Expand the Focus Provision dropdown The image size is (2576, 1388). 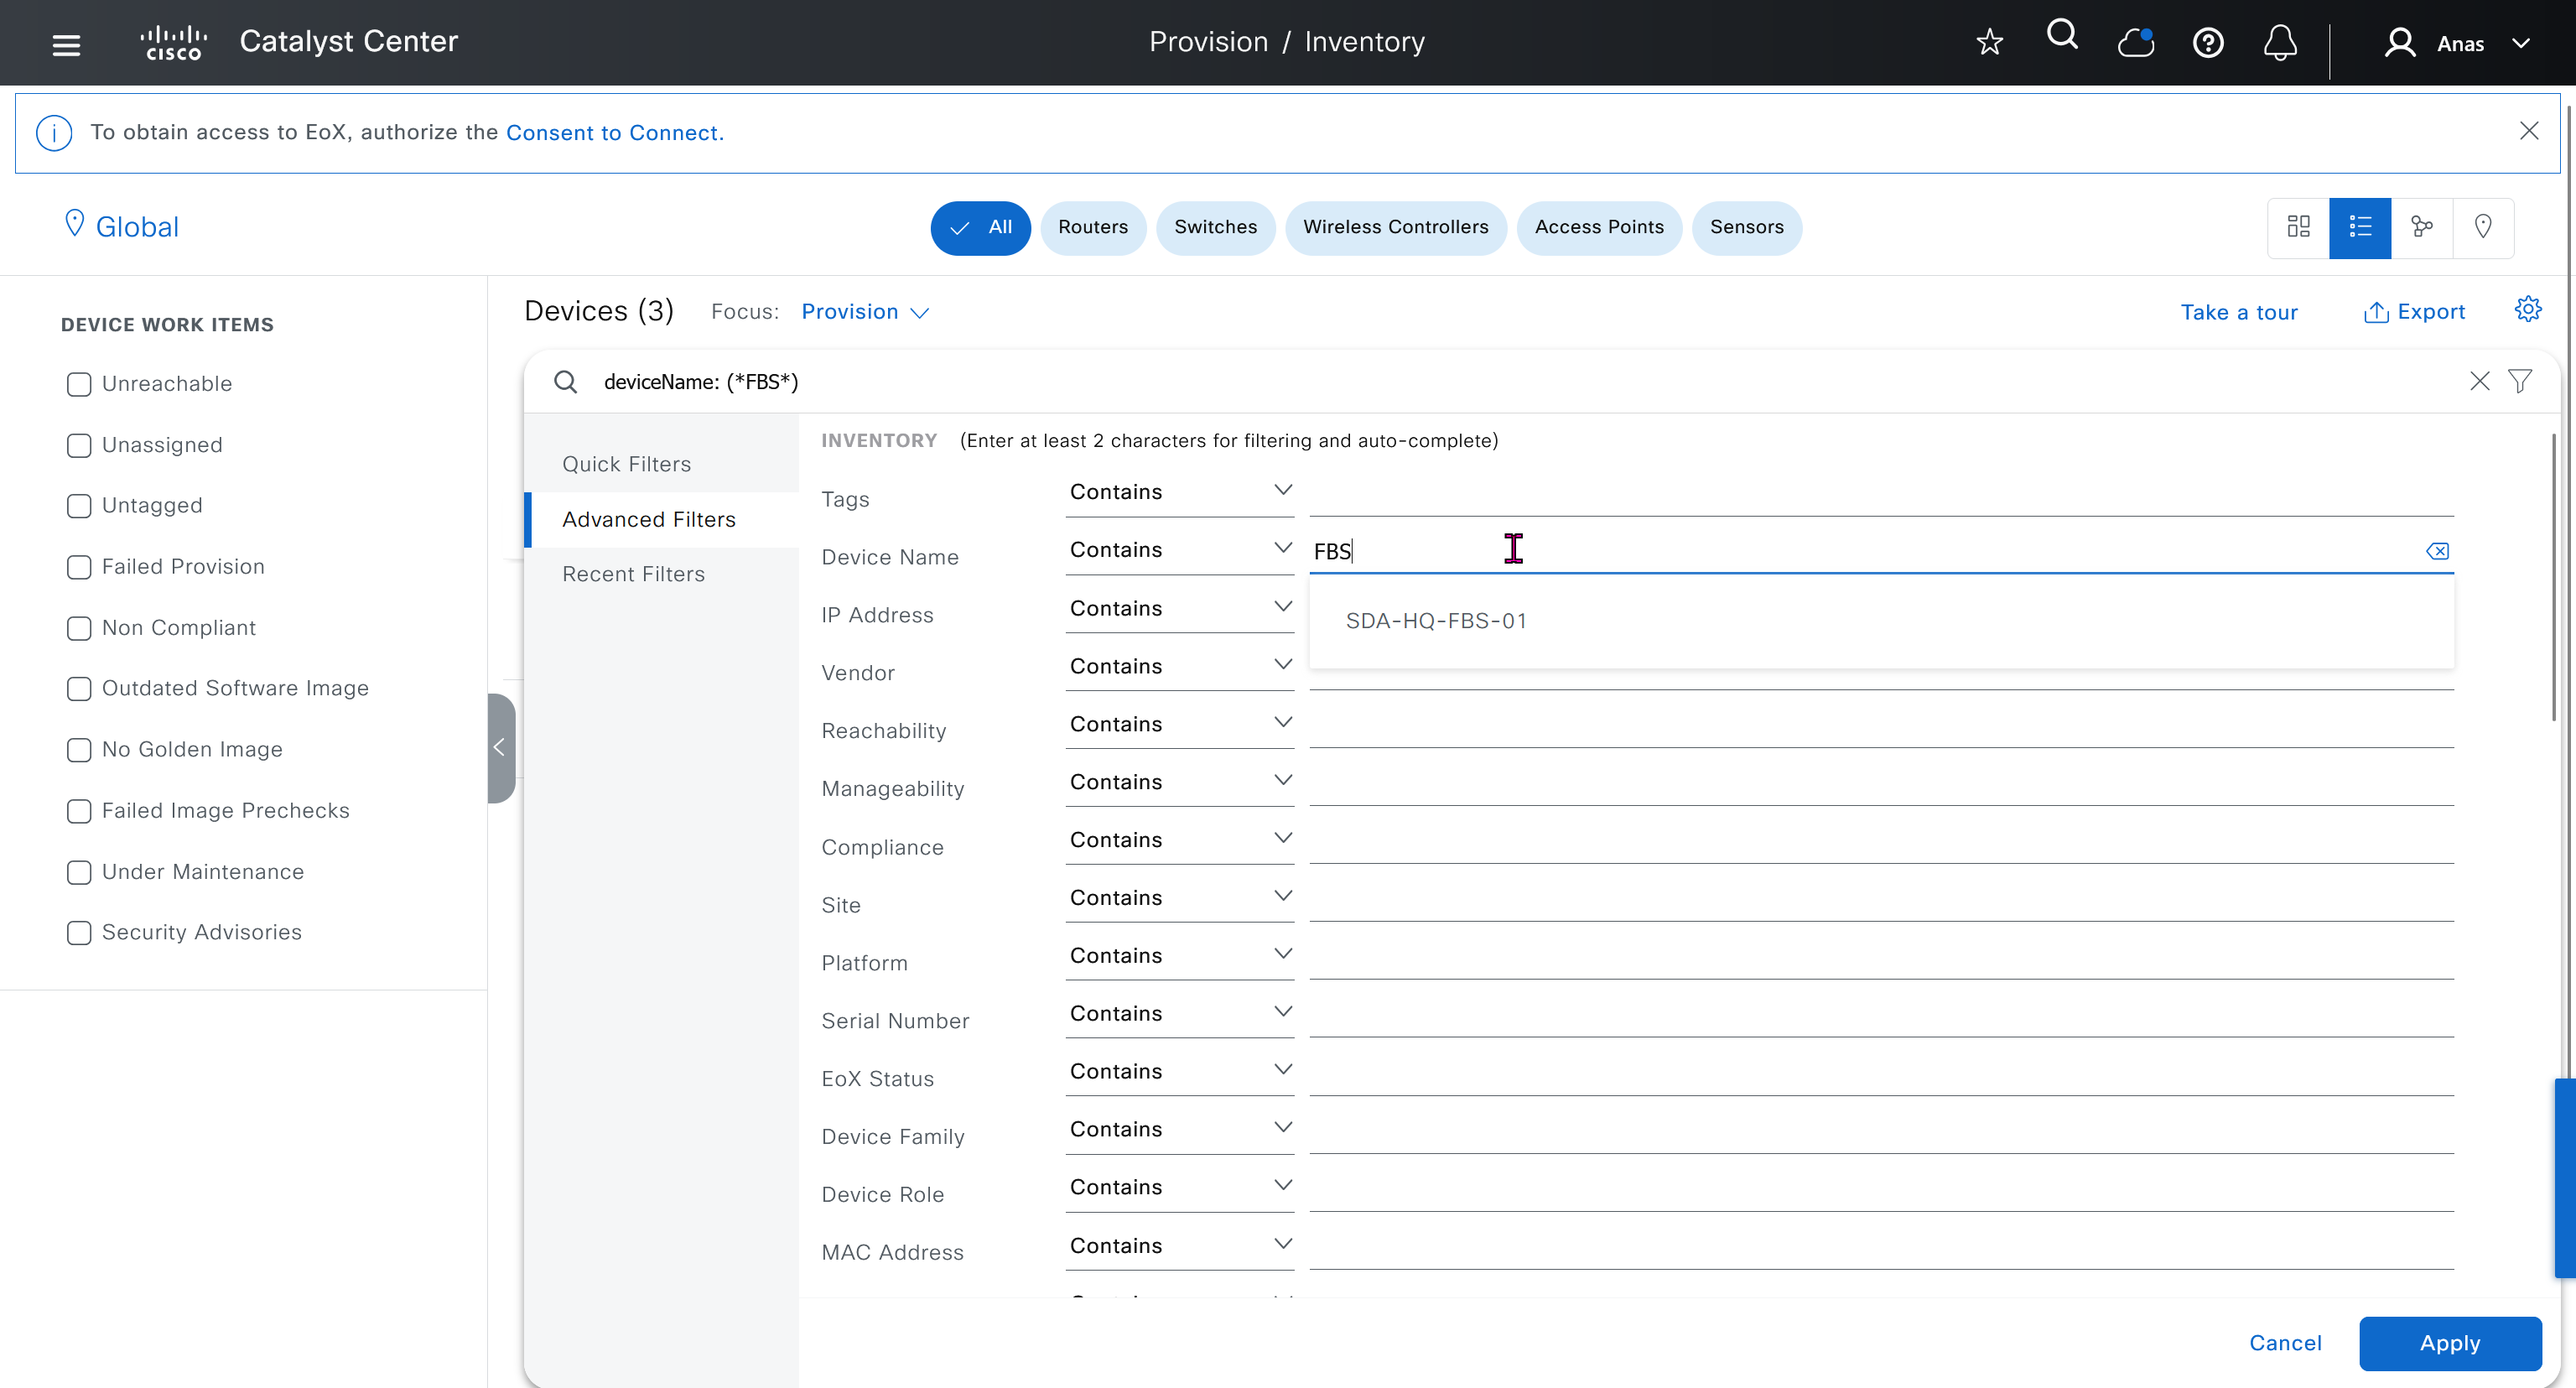[x=865, y=312]
